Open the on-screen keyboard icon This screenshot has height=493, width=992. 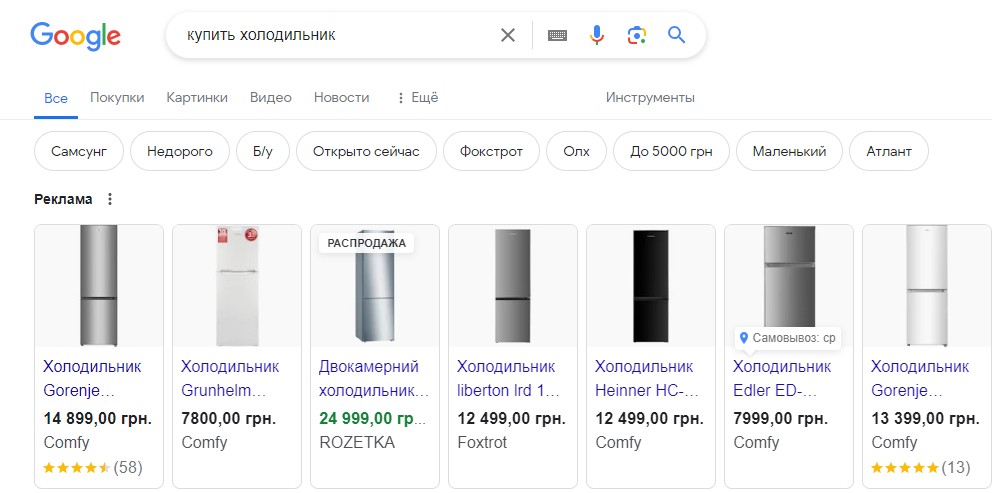[557, 35]
